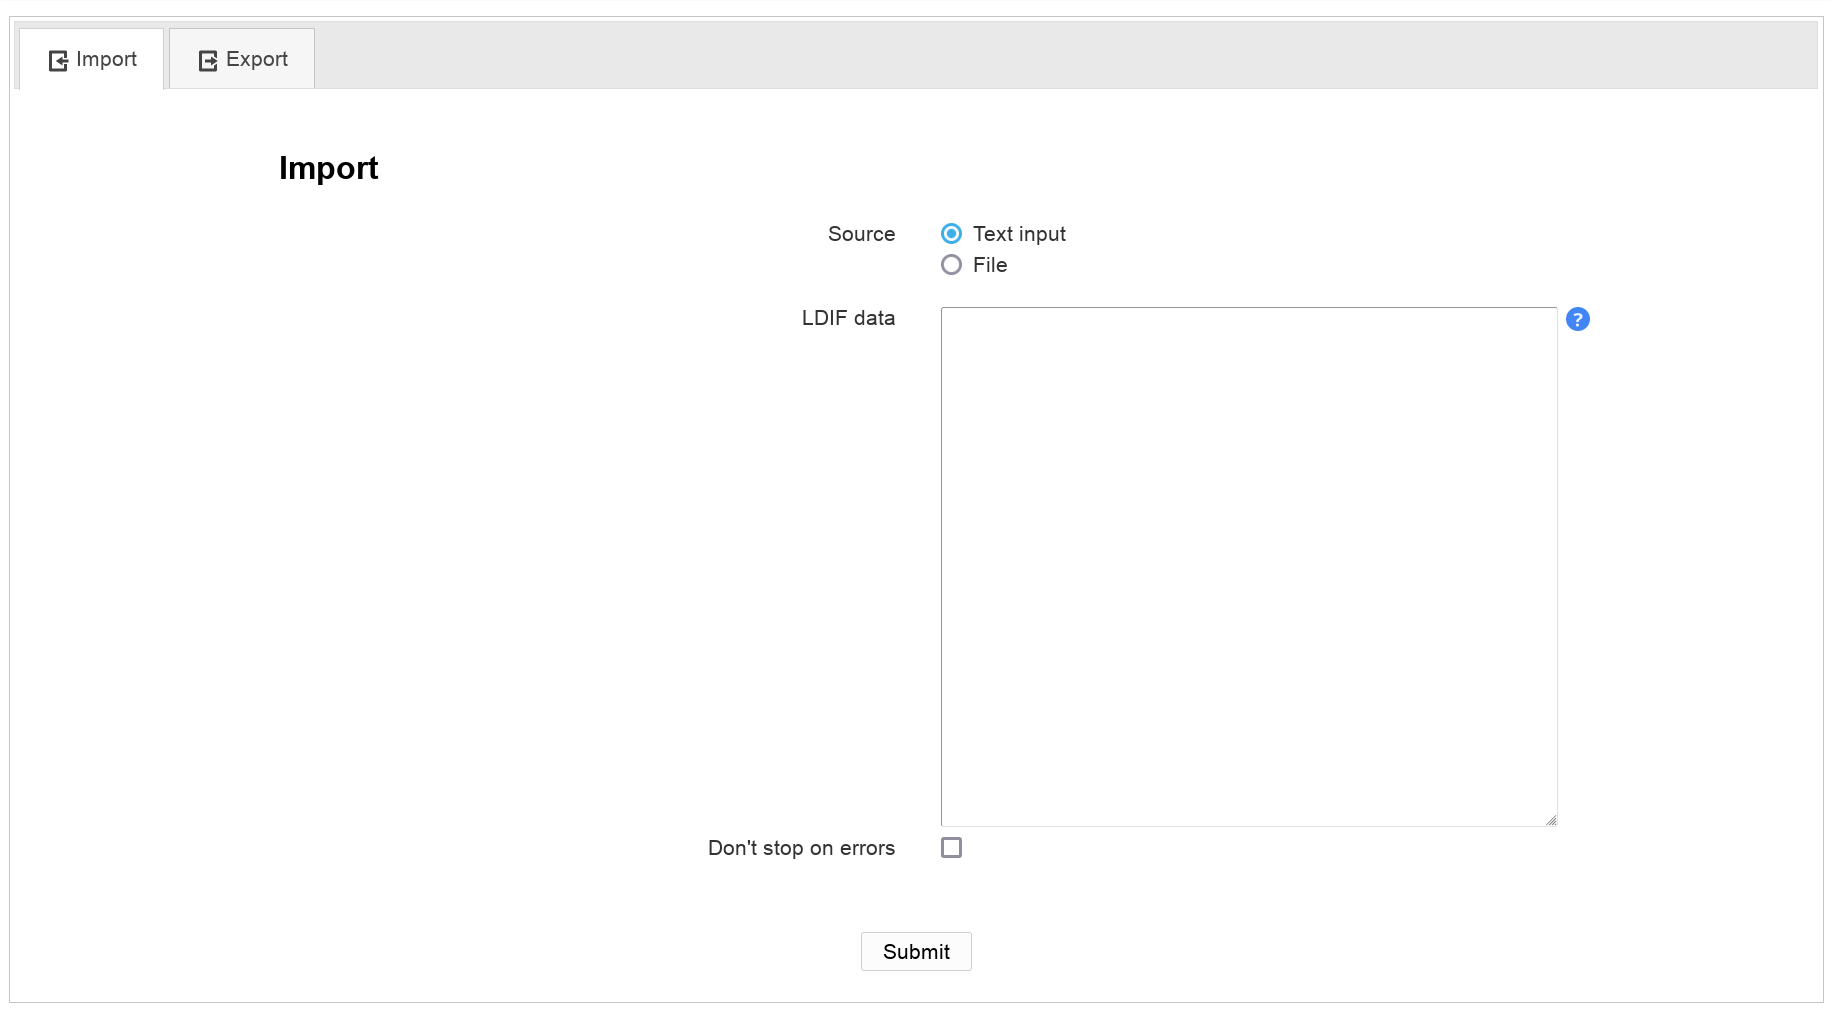
Task: Click the Export tab arrow icon
Action: coord(208,61)
